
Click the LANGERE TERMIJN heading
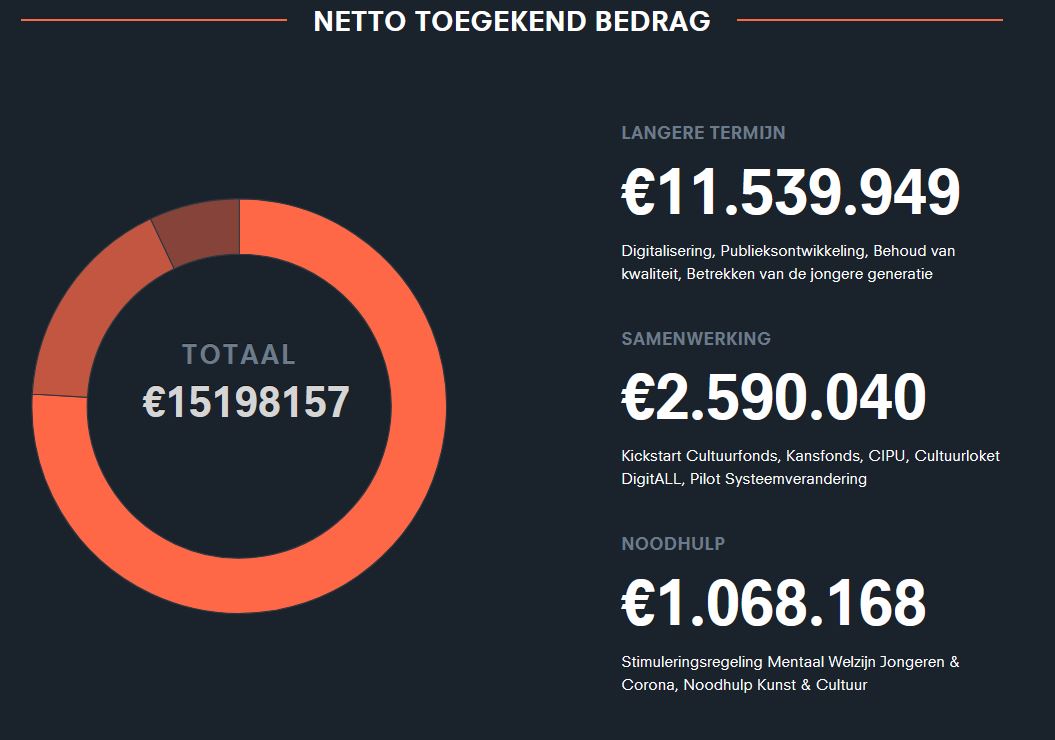(703, 133)
